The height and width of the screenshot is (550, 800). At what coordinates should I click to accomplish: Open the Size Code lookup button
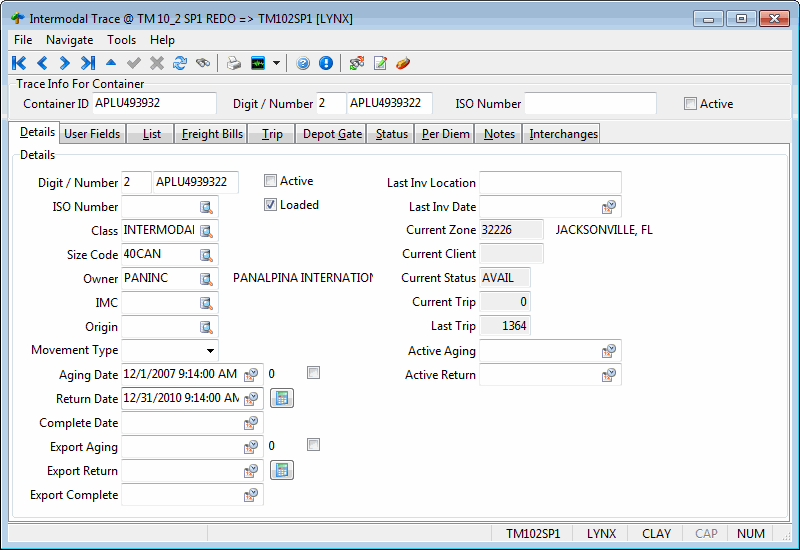pos(206,255)
